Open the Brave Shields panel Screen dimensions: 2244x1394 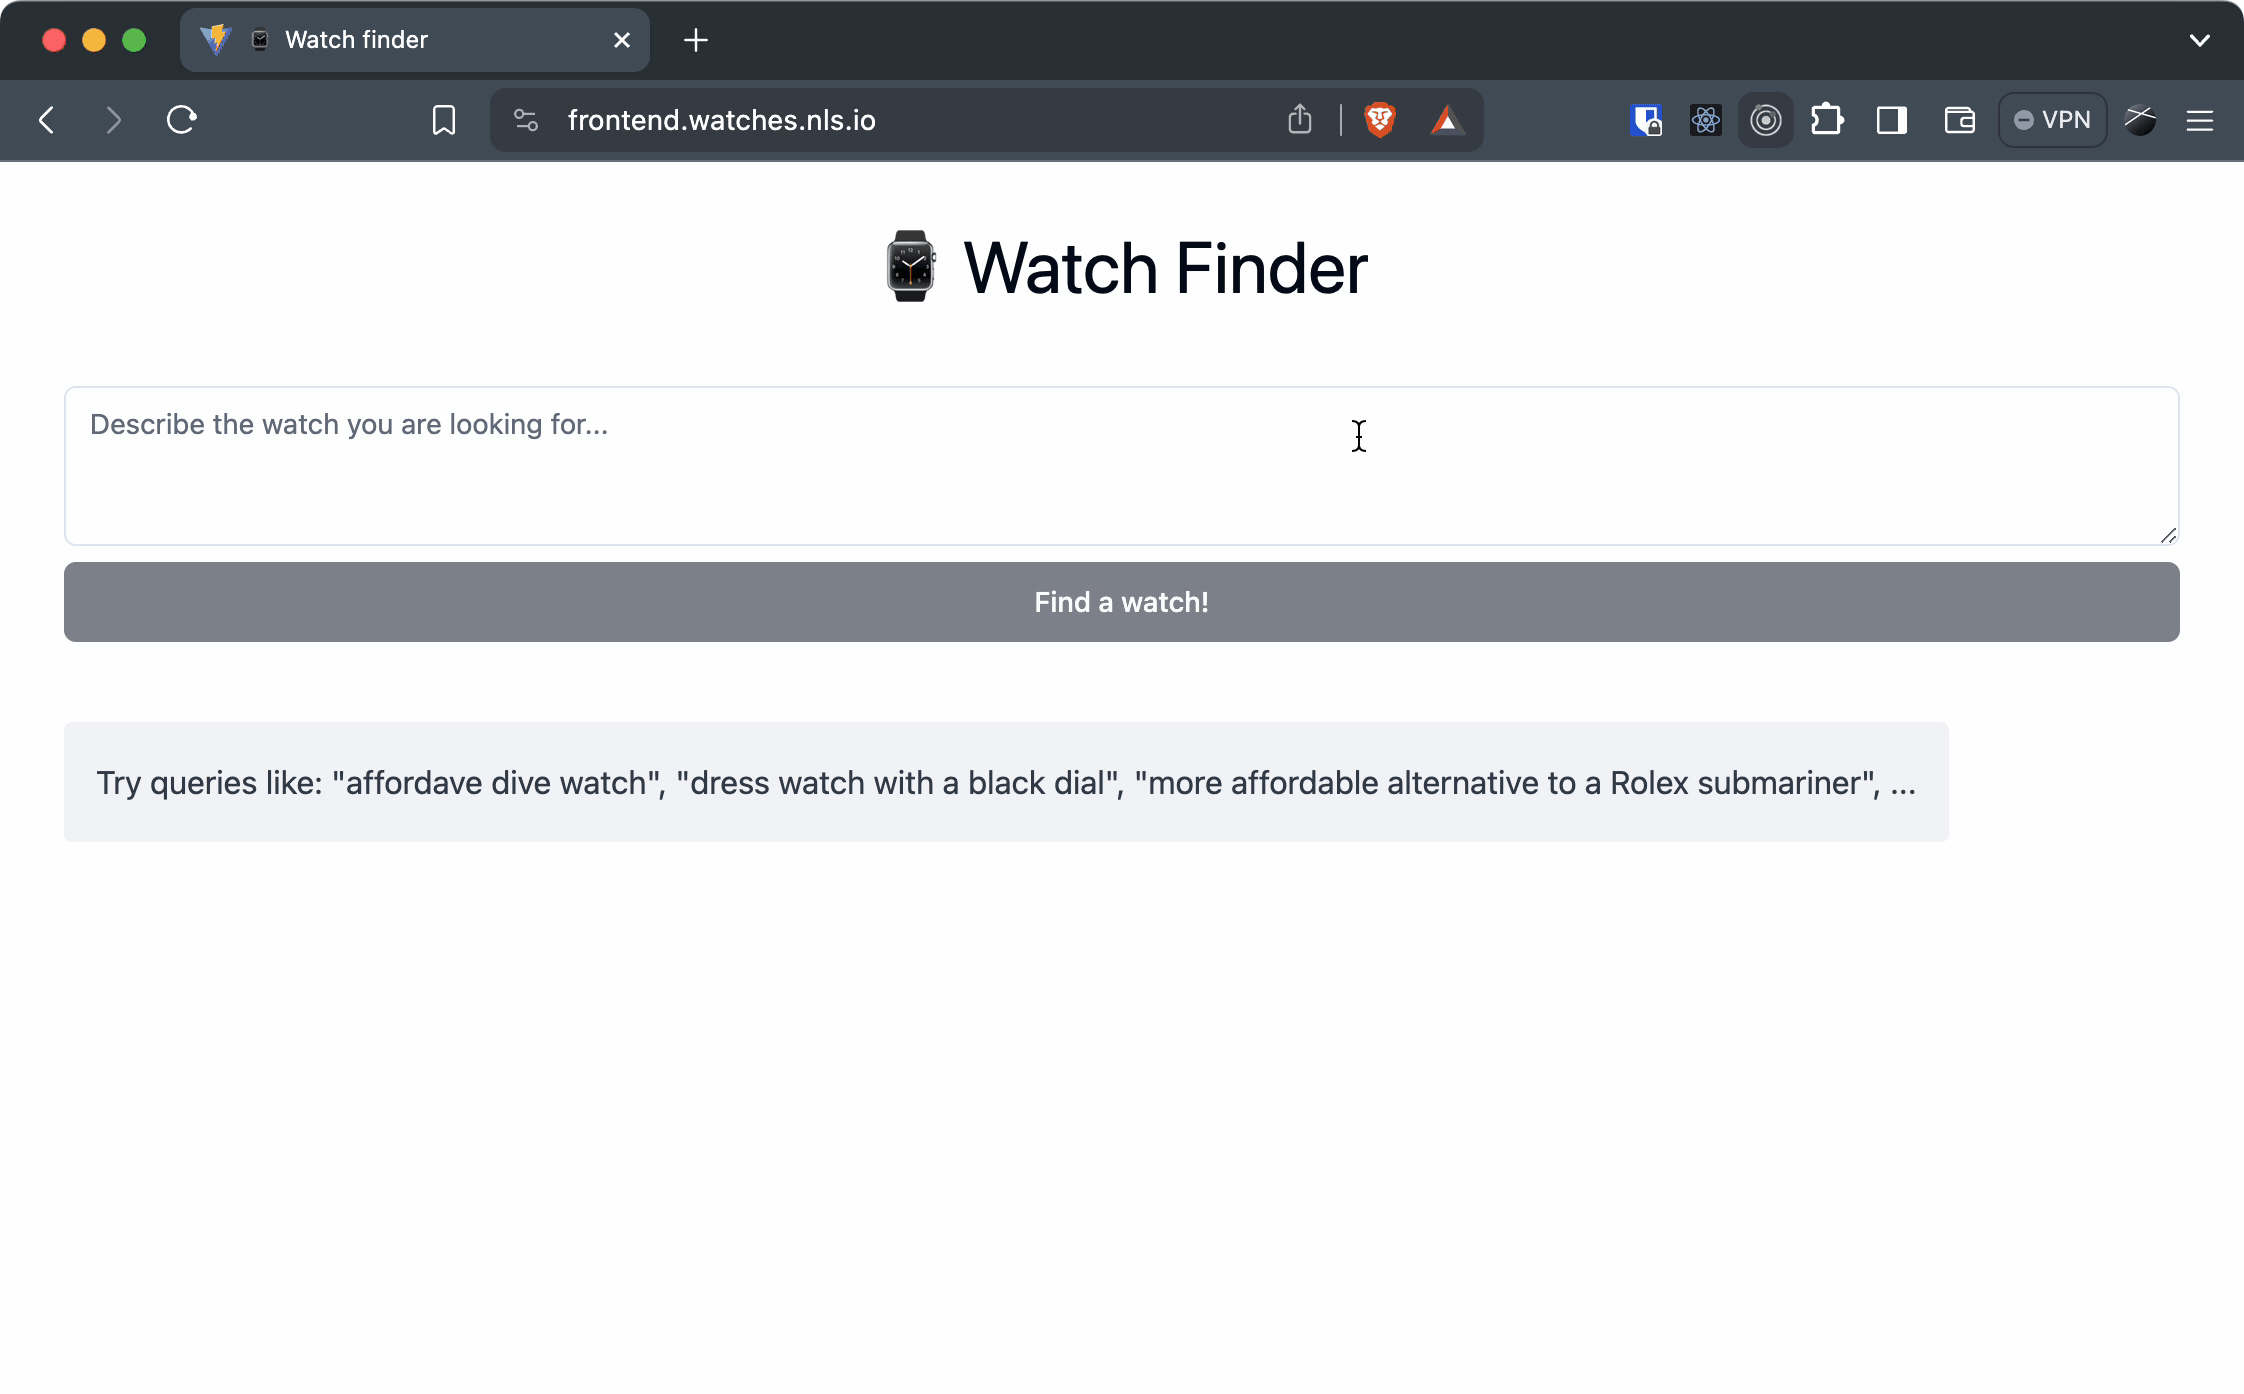[x=1380, y=120]
